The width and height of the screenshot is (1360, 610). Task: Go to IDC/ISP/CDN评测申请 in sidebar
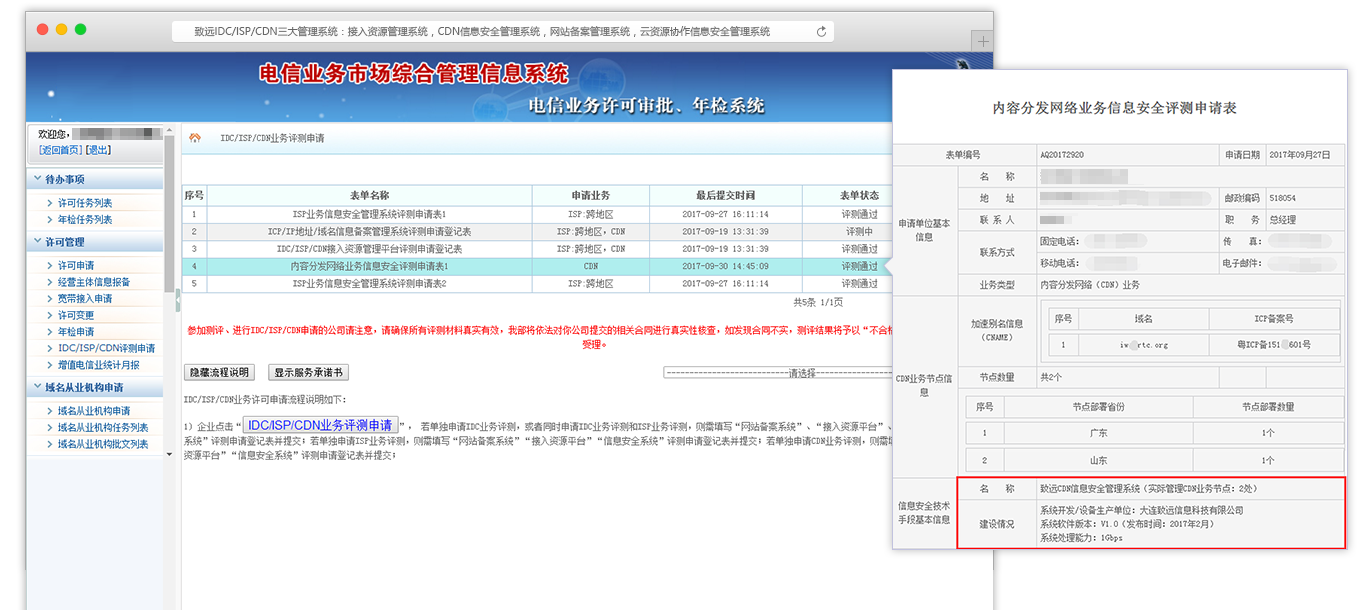pos(106,348)
